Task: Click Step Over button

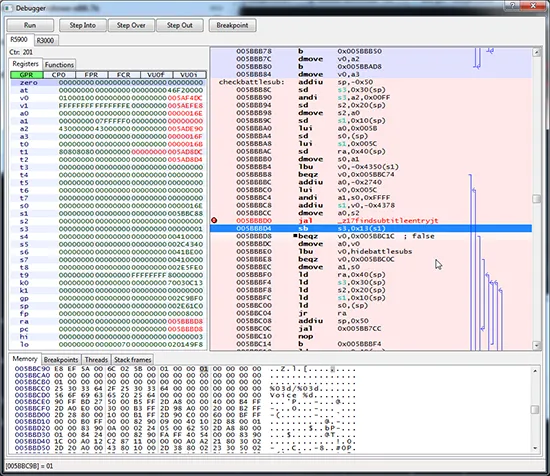Action: point(131,25)
